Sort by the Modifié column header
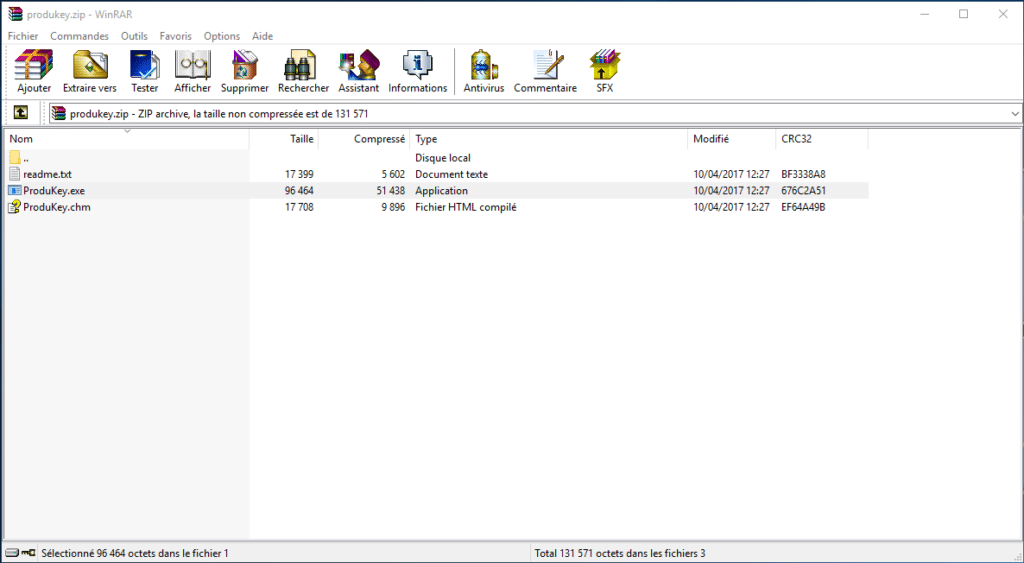The image size is (1024, 563). (x=732, y=139)
